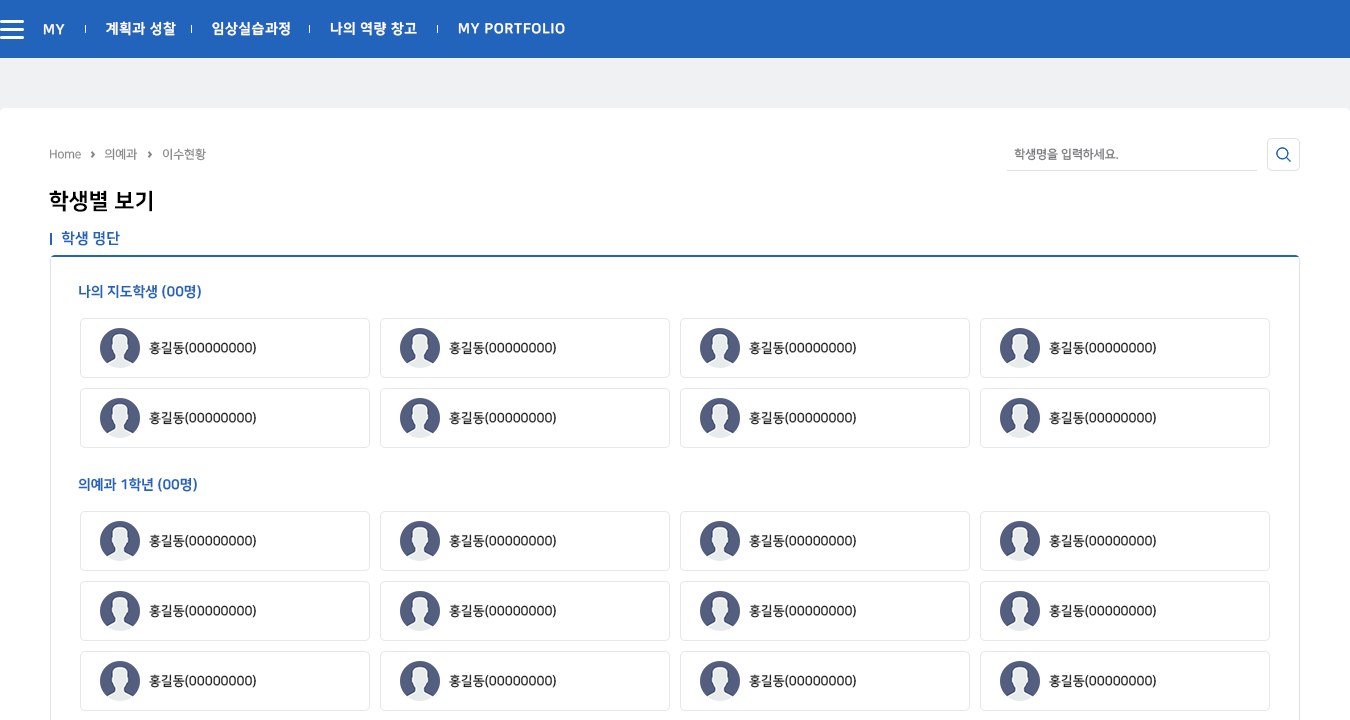Open first student card under 의예과 1학년

(x=225, y=541)
